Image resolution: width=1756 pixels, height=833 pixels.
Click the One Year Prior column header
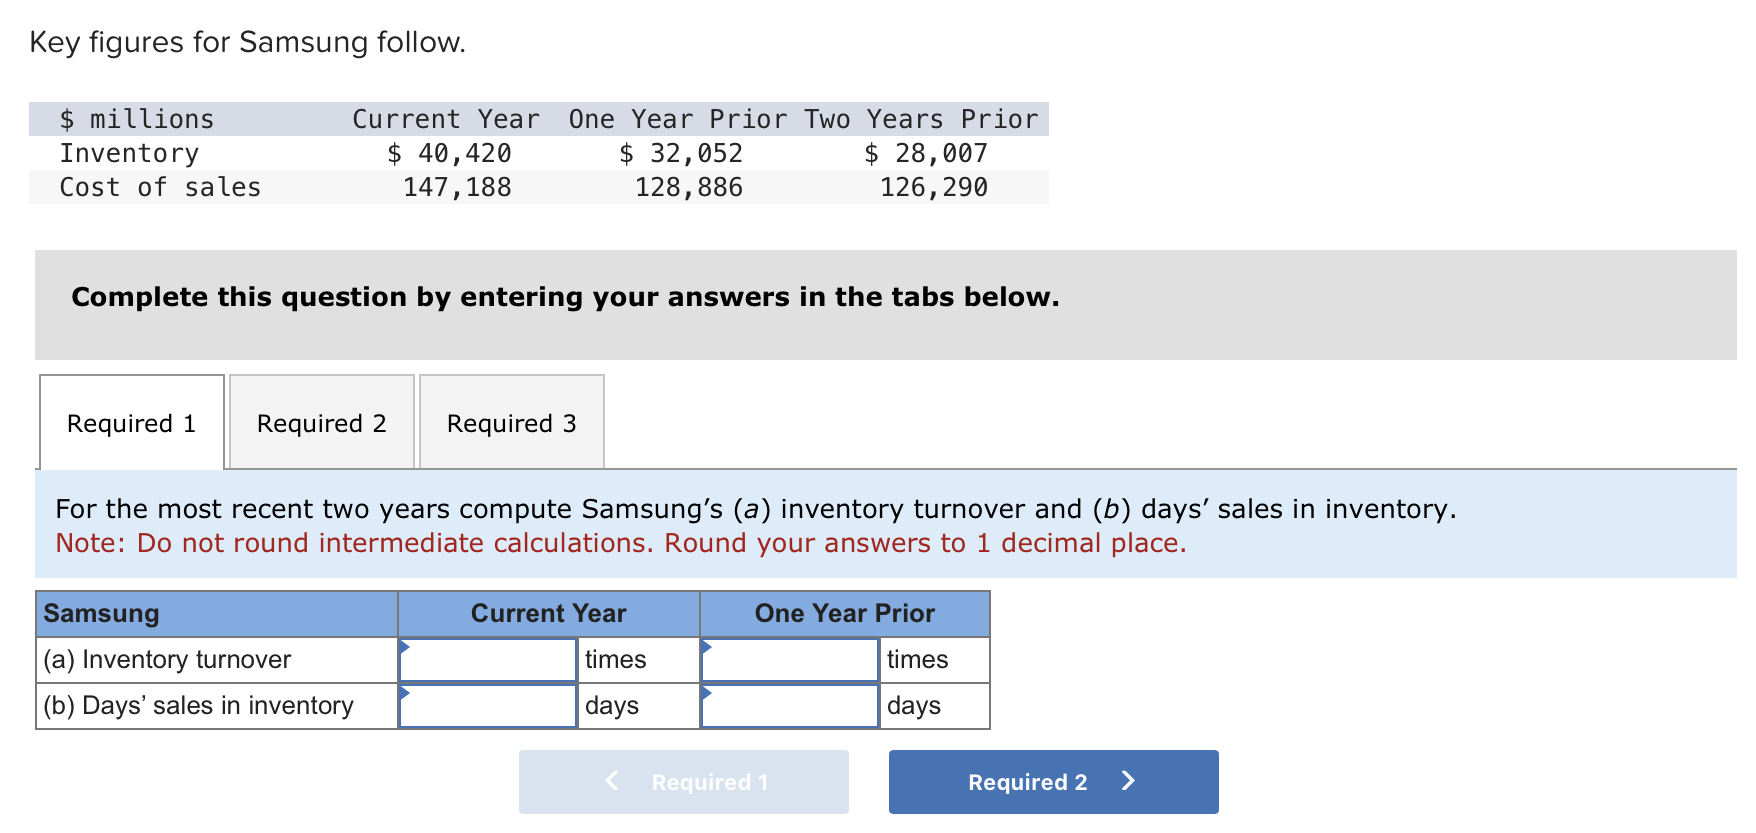point(844,613)
